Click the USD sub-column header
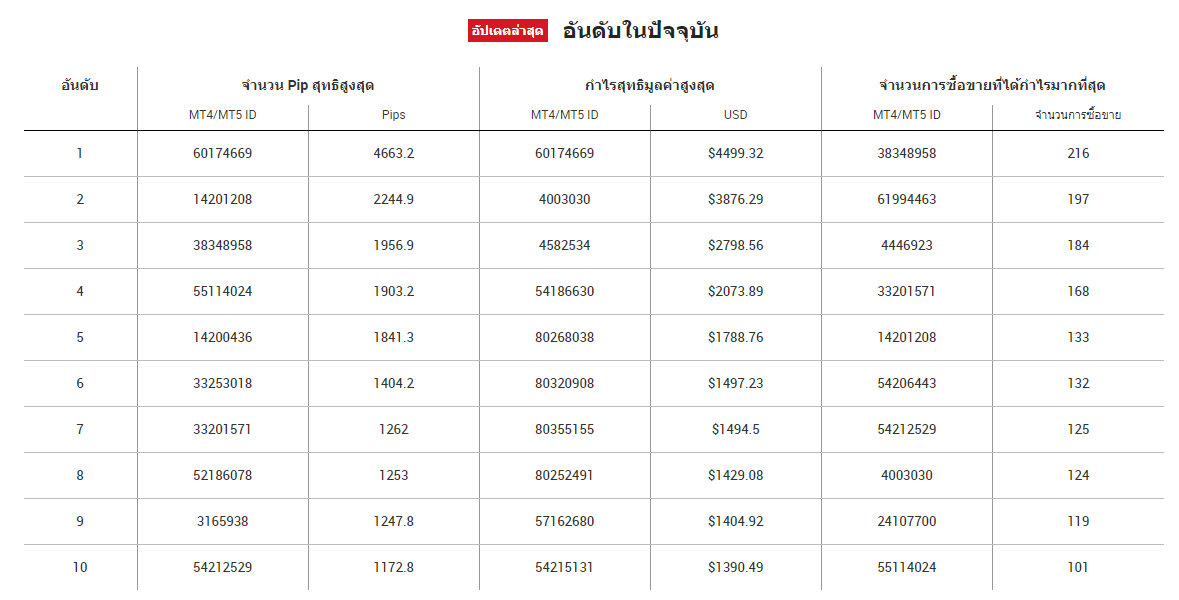The image size is (1179, 600). pyautogui.click(x=735, y=115)
